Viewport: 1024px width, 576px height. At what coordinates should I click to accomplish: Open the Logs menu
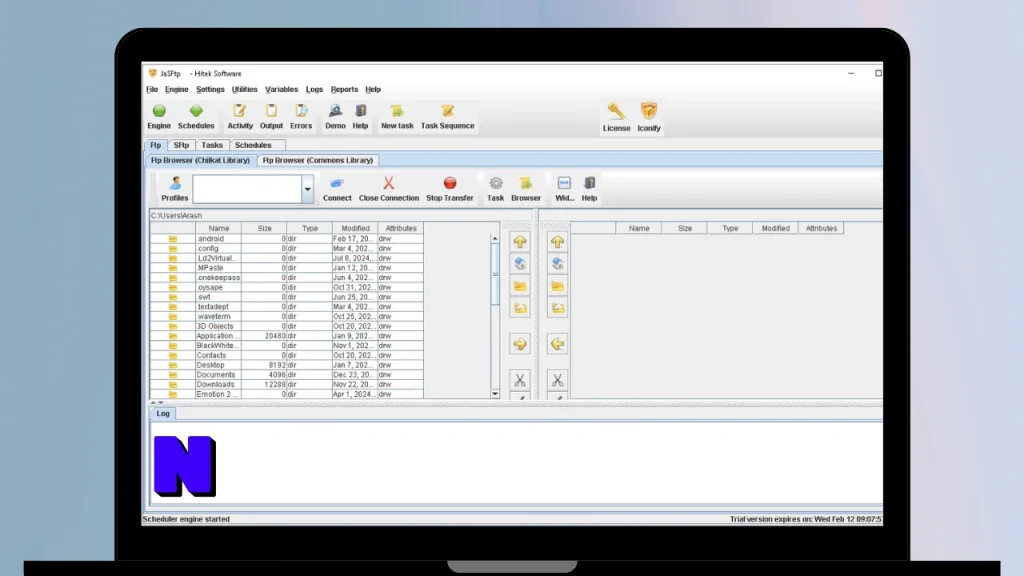(x=314, y=89)
